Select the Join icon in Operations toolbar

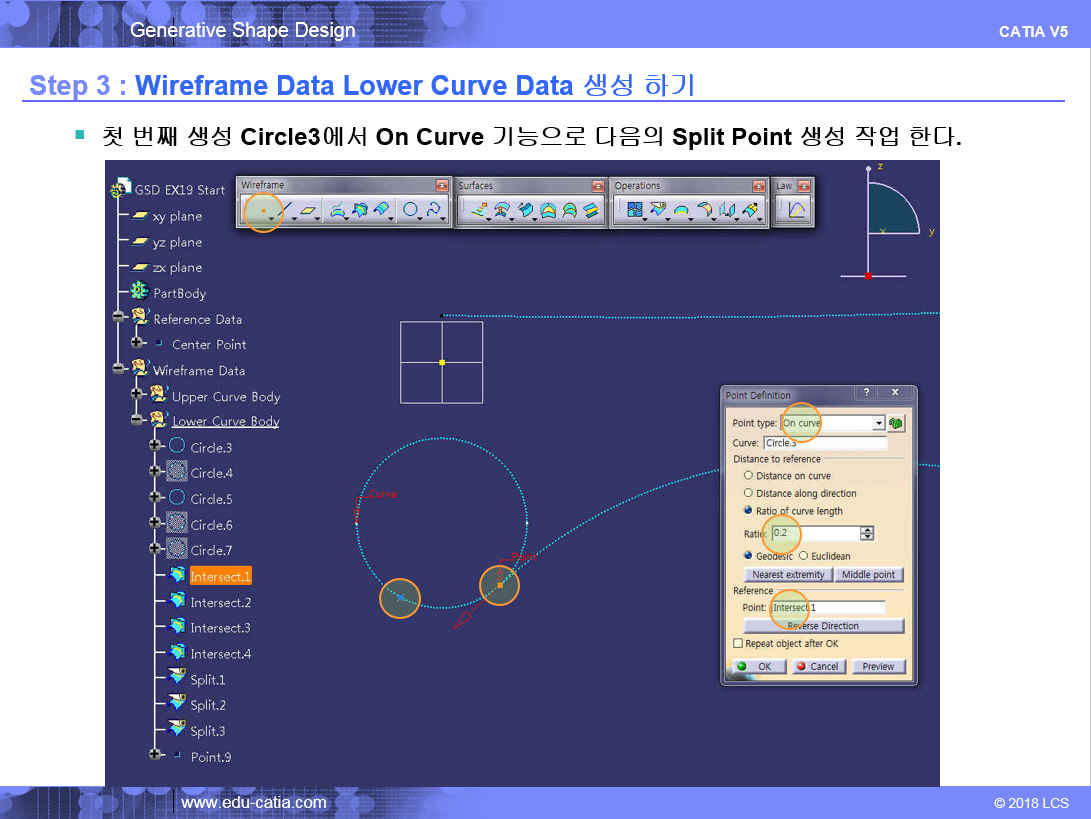pos(633,210)
